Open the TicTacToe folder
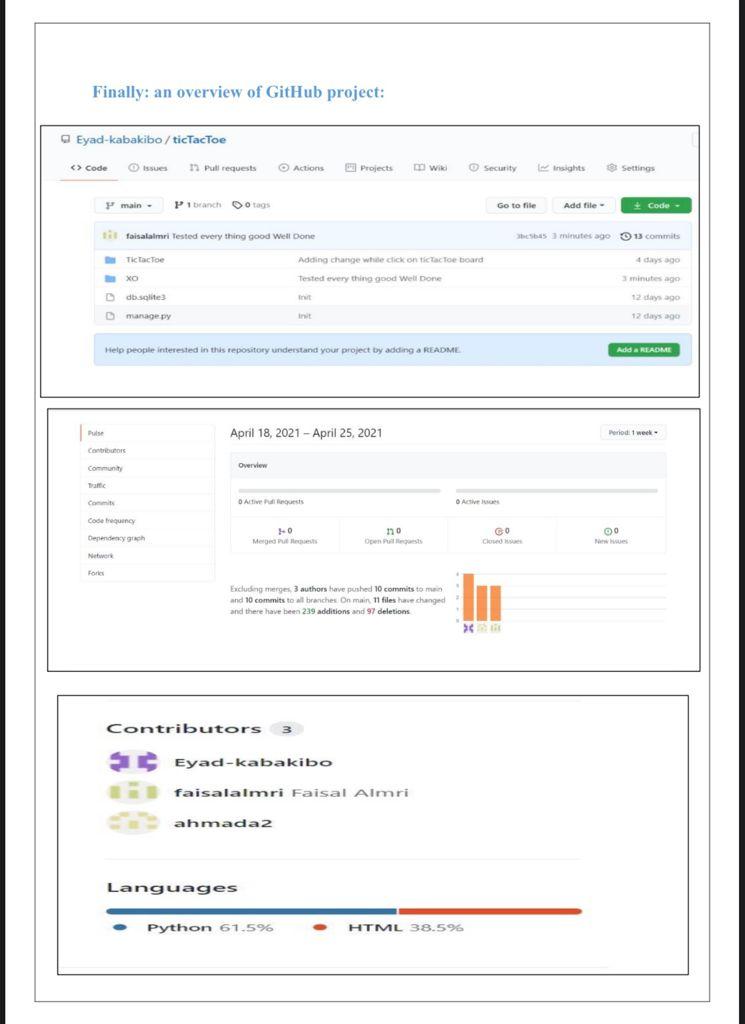The width and height of the screenshot is (745, 1024). [x=145, y=260]
